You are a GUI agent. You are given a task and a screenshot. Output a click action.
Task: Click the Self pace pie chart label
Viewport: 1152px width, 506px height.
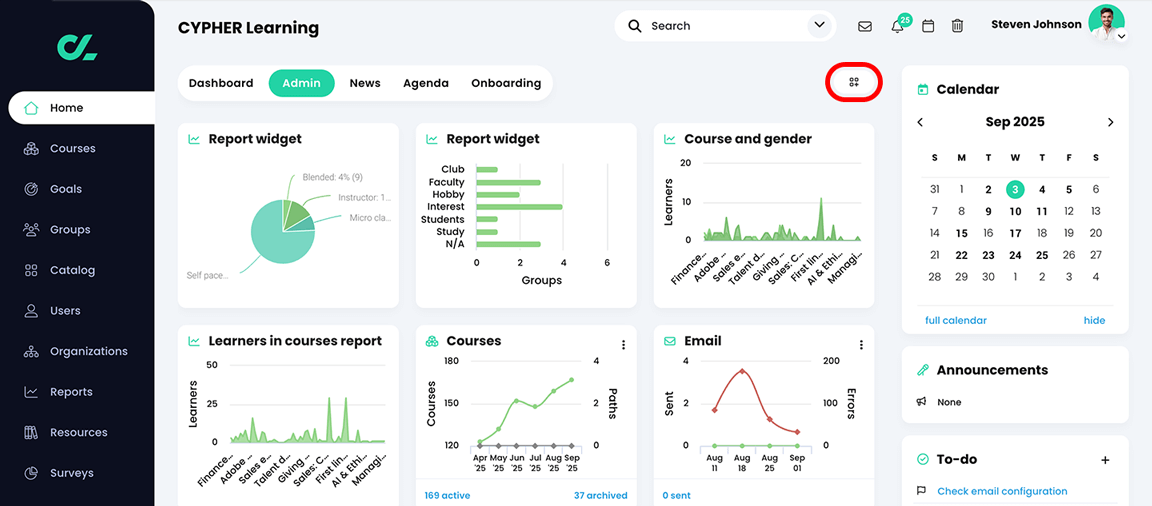pyautogui.click(x=207, y=275)
